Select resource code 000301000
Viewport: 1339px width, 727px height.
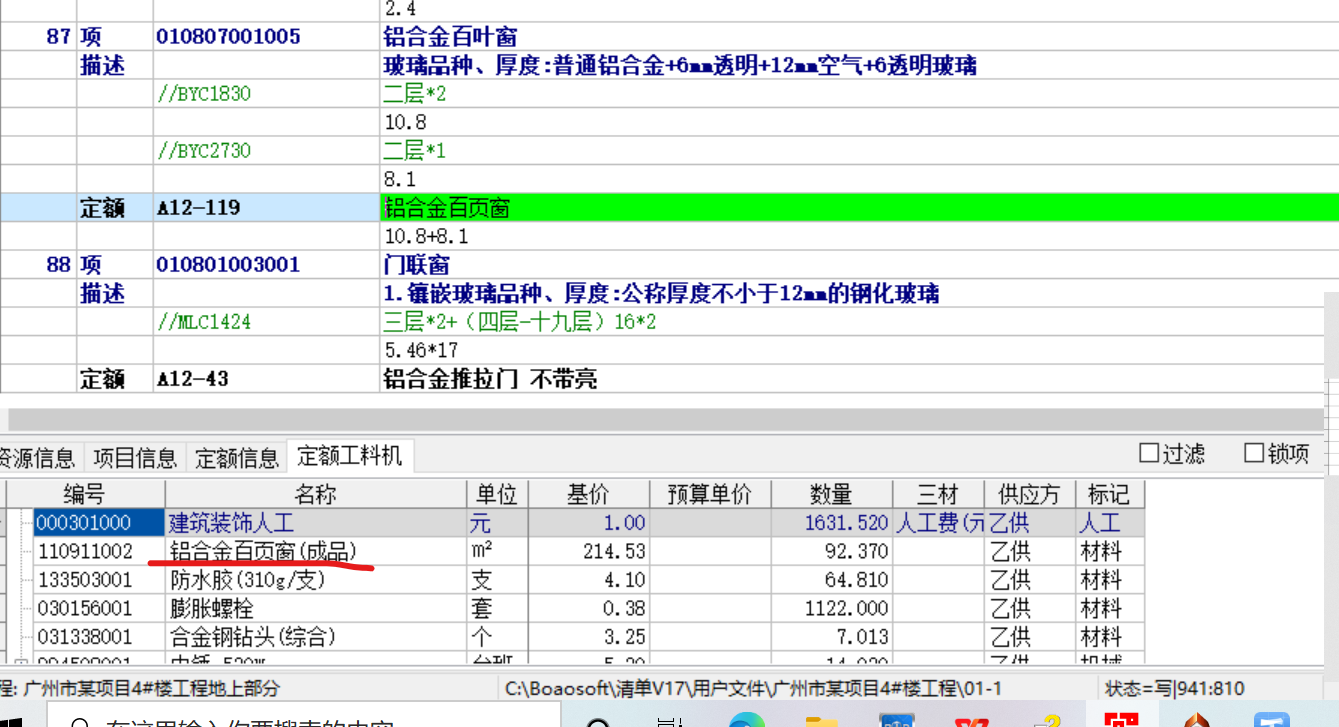coord(98,523)
